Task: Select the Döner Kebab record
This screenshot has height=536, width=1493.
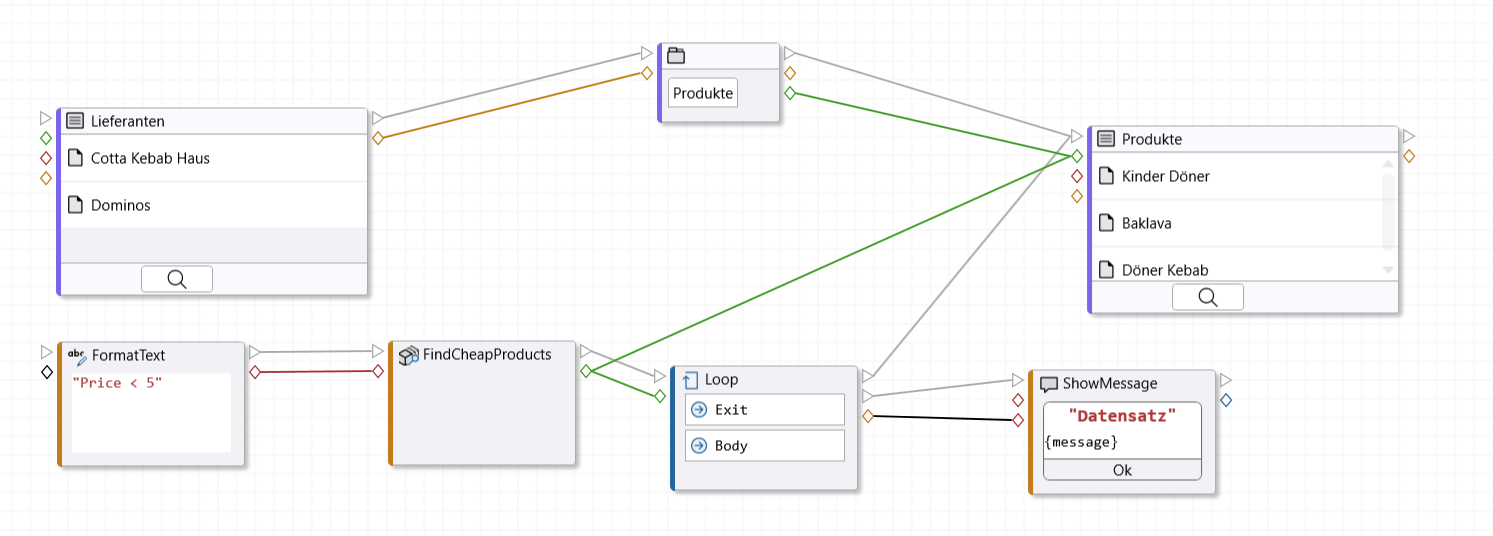Action: pos(1164,269)
